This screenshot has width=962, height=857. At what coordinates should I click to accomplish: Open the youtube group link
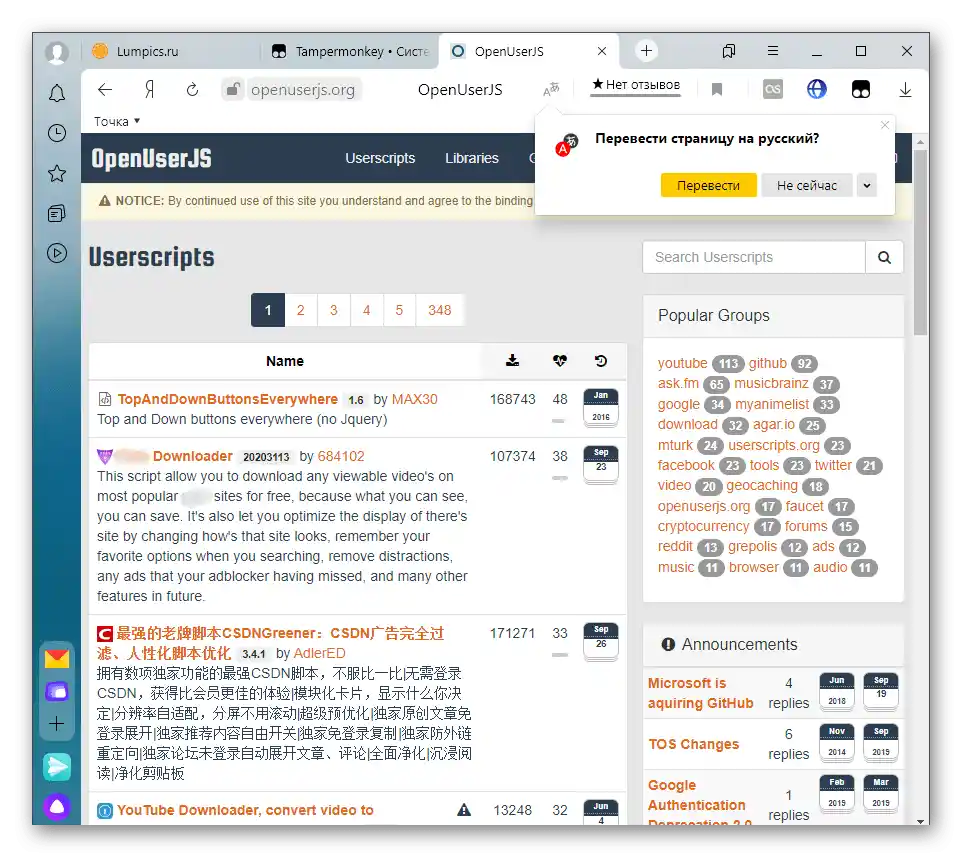point(682,363)
